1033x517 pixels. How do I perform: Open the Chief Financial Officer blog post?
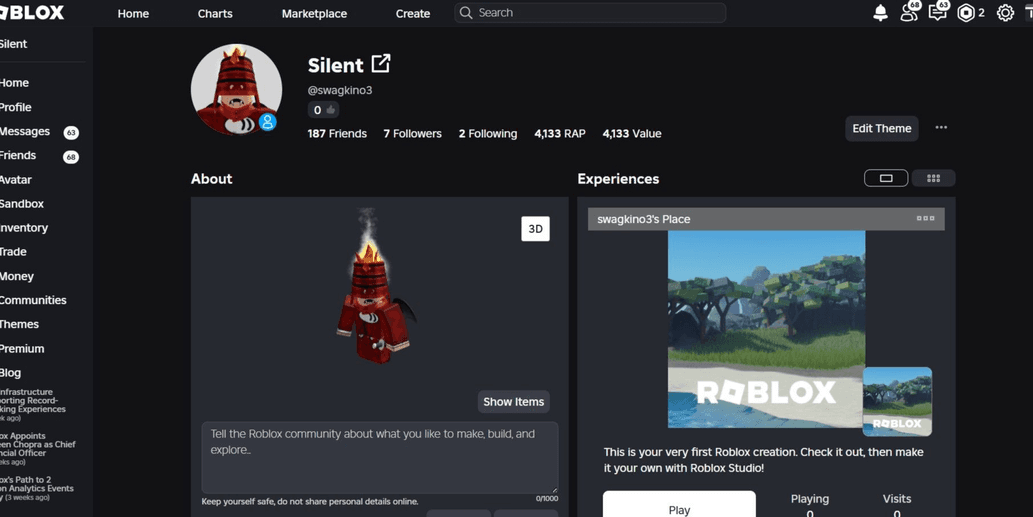(x=38, y=449)
